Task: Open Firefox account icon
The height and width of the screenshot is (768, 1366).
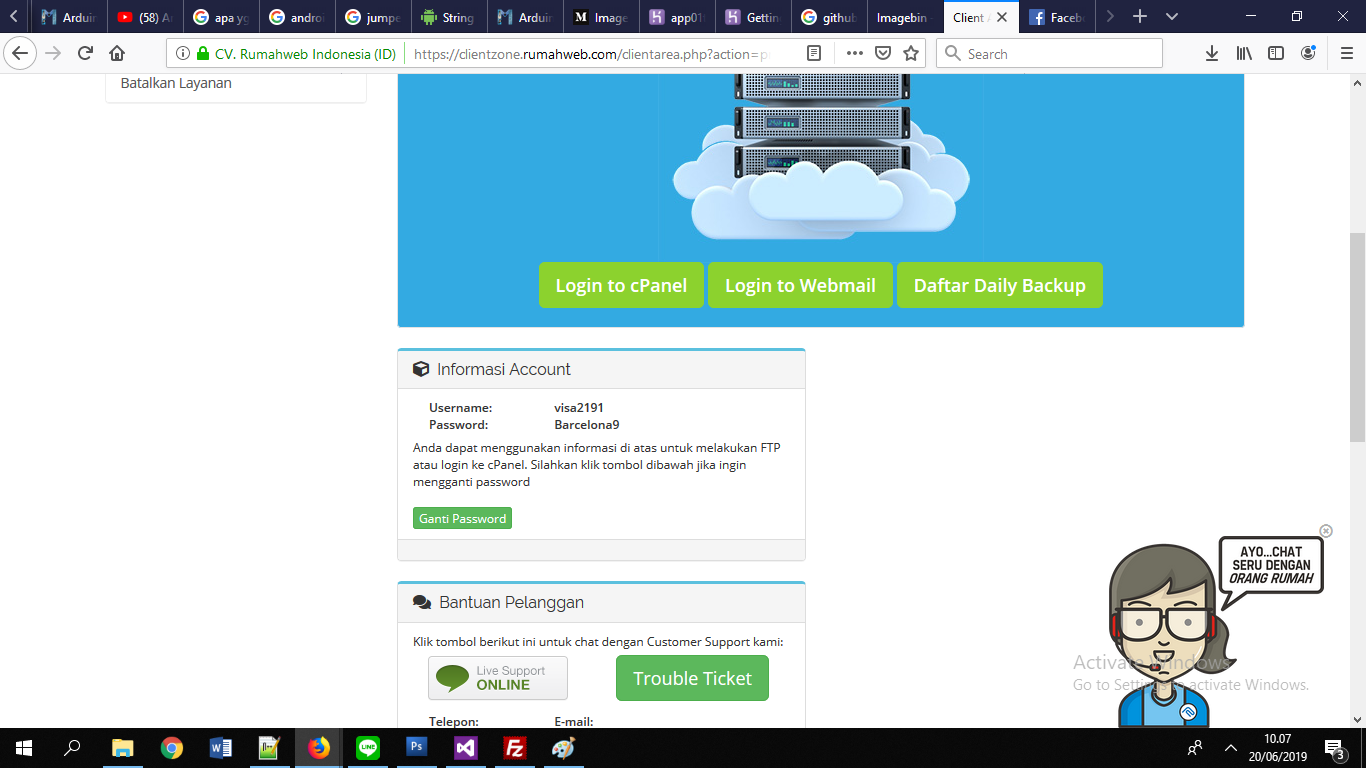Action: 1308,54
